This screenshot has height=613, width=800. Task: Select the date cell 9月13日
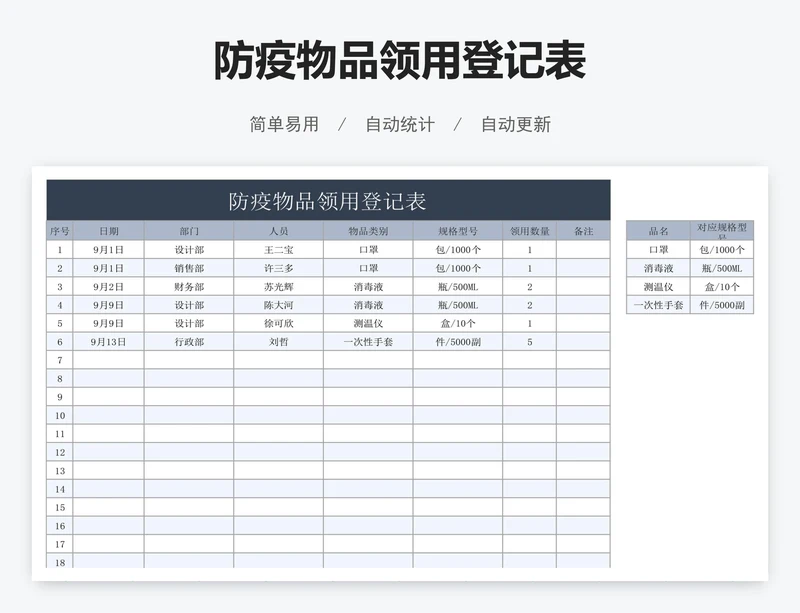tap(108, 342)
